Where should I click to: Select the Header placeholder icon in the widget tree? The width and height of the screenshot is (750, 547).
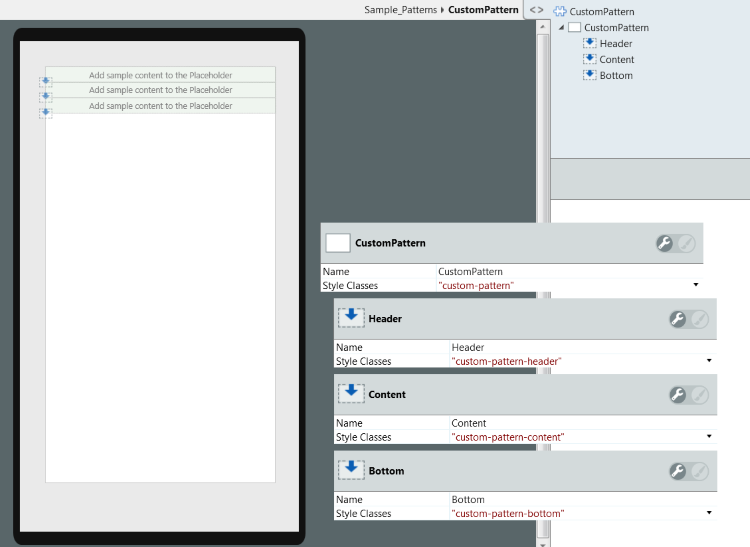[590, 43]
